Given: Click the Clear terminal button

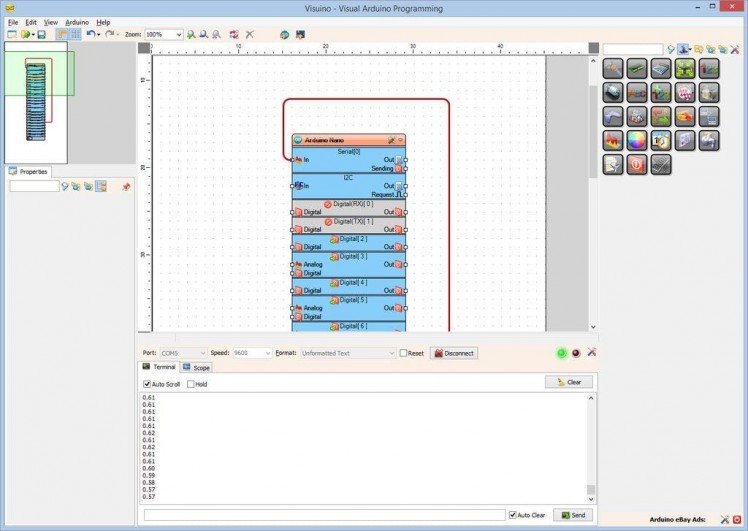Looking at the screenshot, I should coord(569,382).
